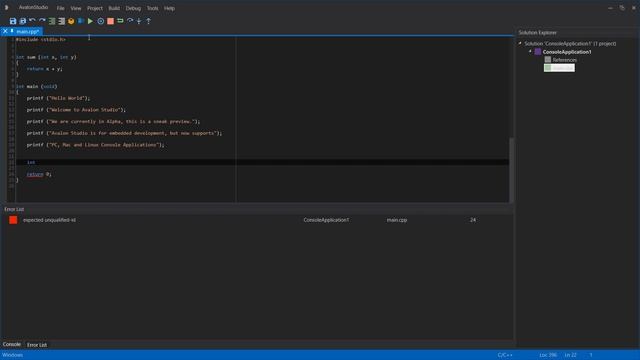Switch to the Error List bottom tab

pos(37,345)
